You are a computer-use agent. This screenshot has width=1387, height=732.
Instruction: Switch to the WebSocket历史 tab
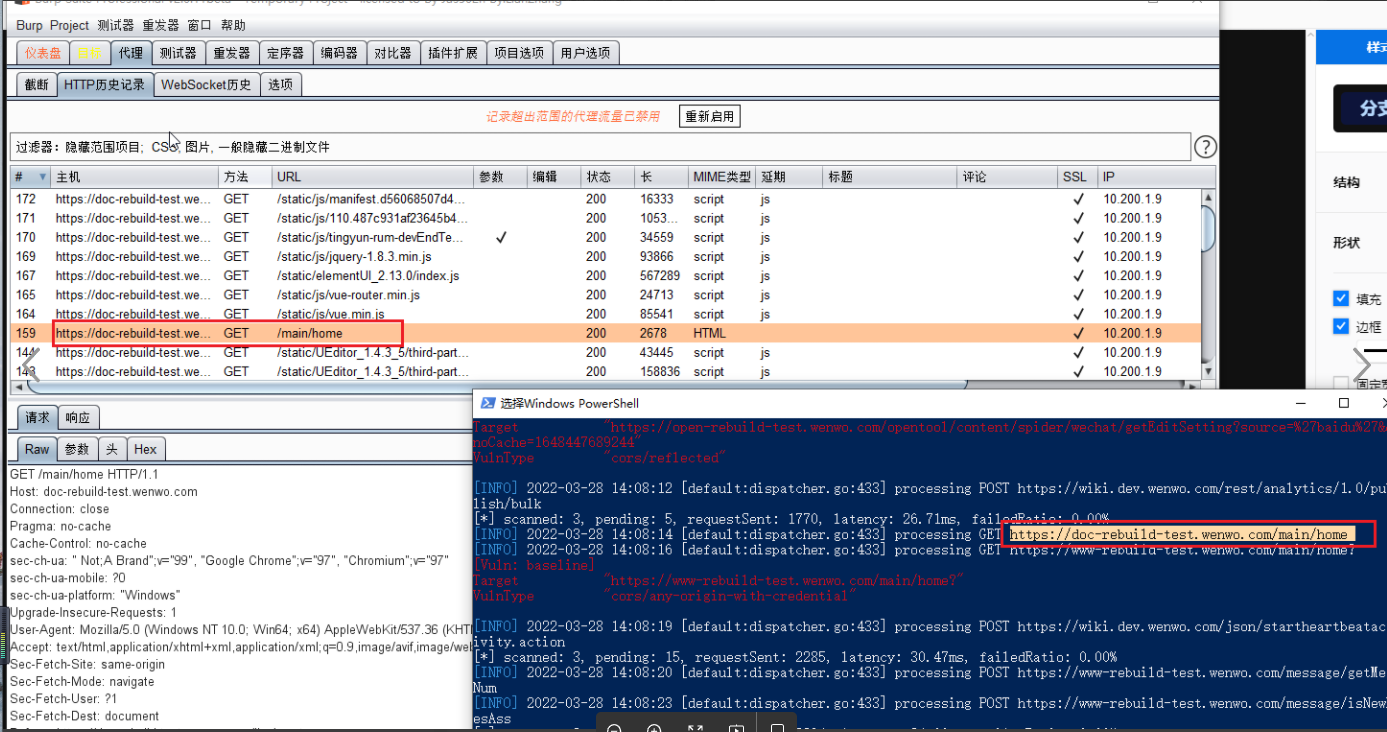pos(206,84)
